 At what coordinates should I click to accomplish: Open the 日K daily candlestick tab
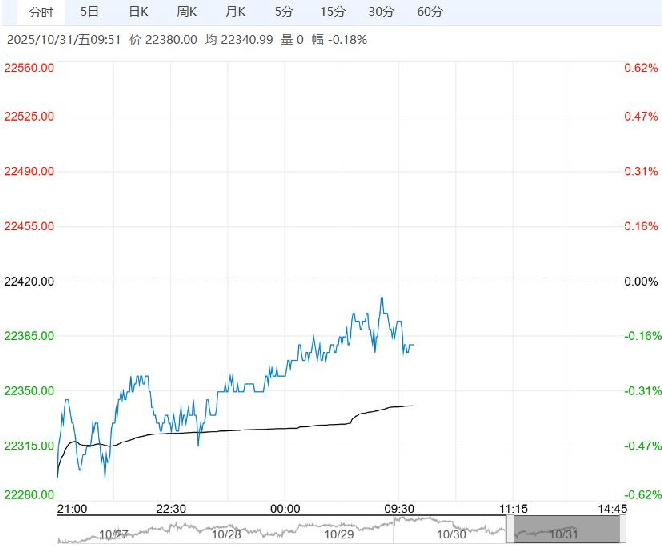click(x=139, y=12)
